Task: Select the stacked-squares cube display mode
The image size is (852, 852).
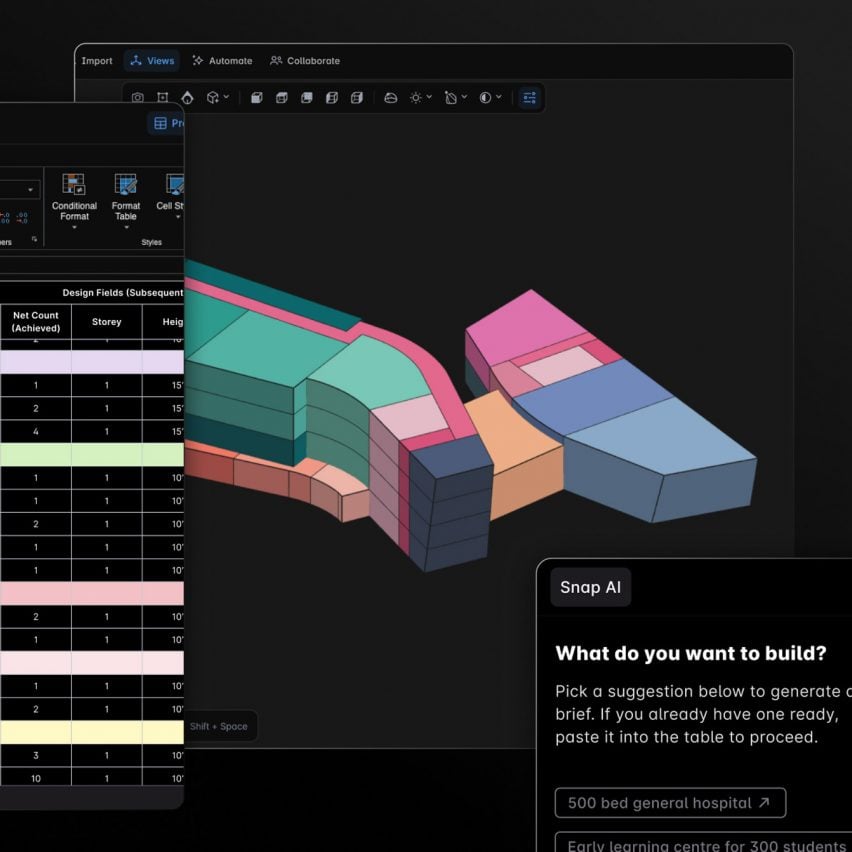Action: pos(306,97)
